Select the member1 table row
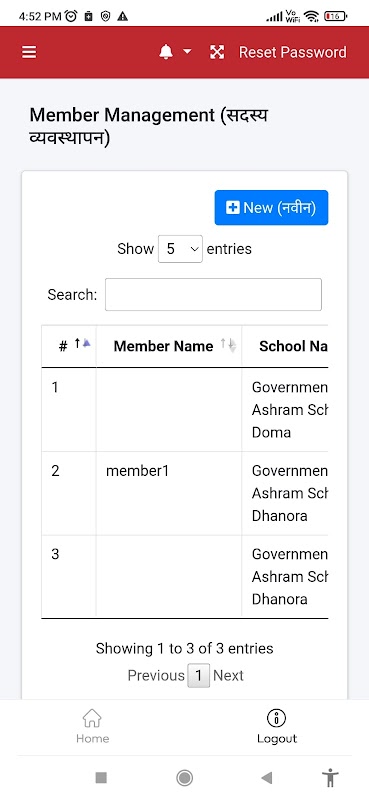This screenshot has width=369, height=800. click(185, 493)
